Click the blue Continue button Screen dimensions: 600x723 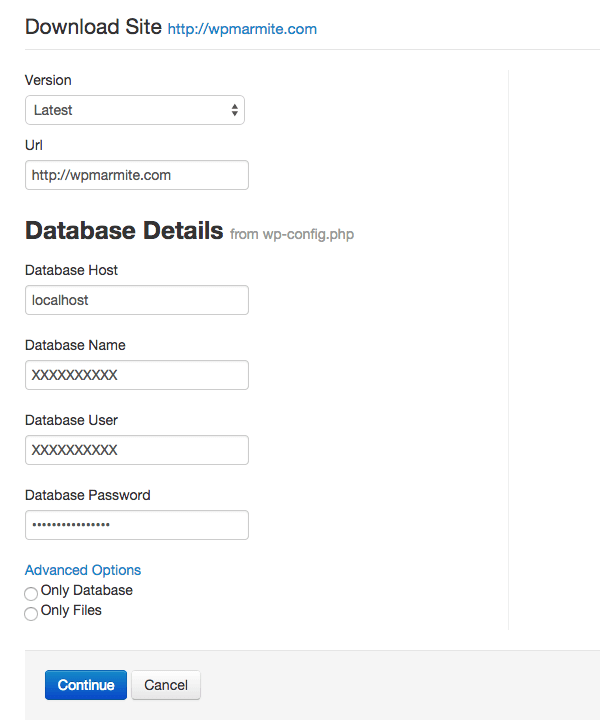click(86, 685)
